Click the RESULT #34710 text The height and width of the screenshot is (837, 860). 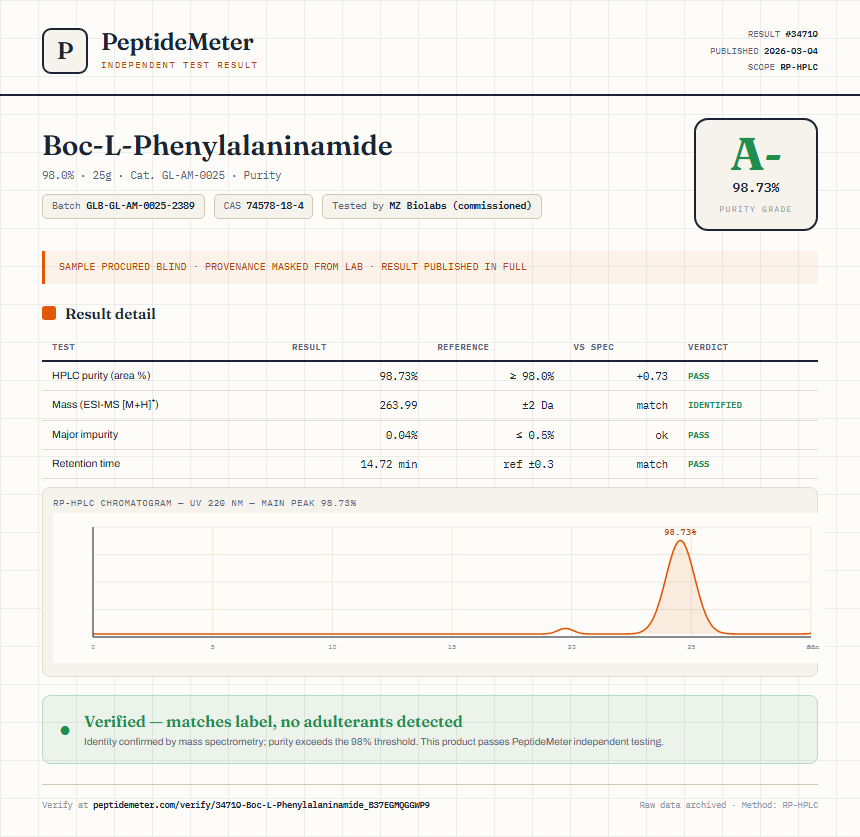[x=783, y=34]
